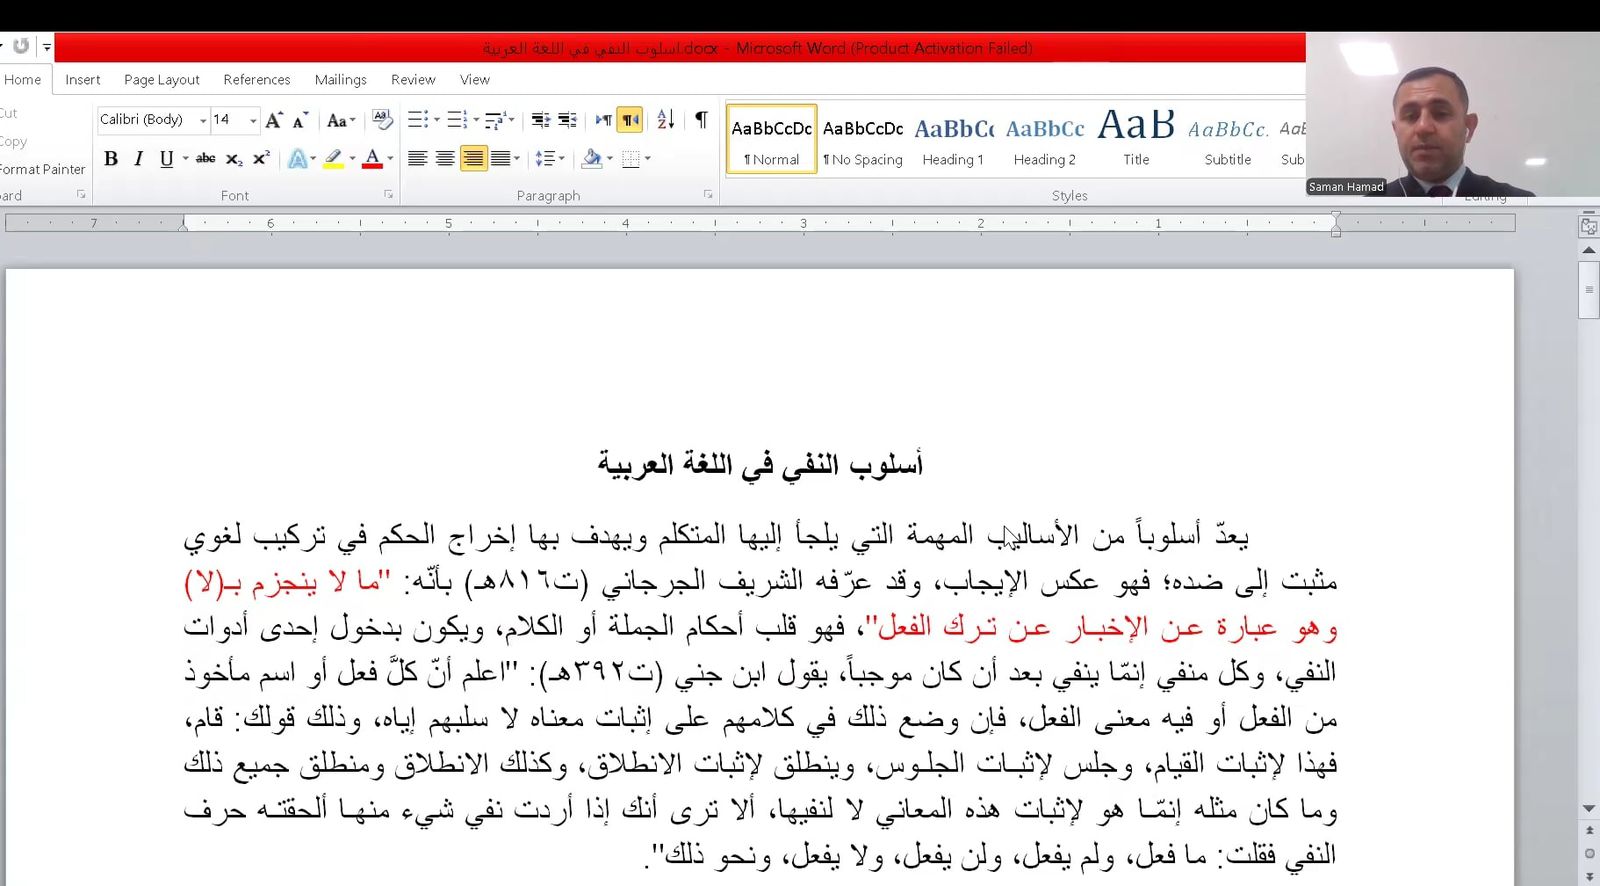Click the Grow Font icon
Viewport: 1600px width, 886px height.
click(274, 120)
